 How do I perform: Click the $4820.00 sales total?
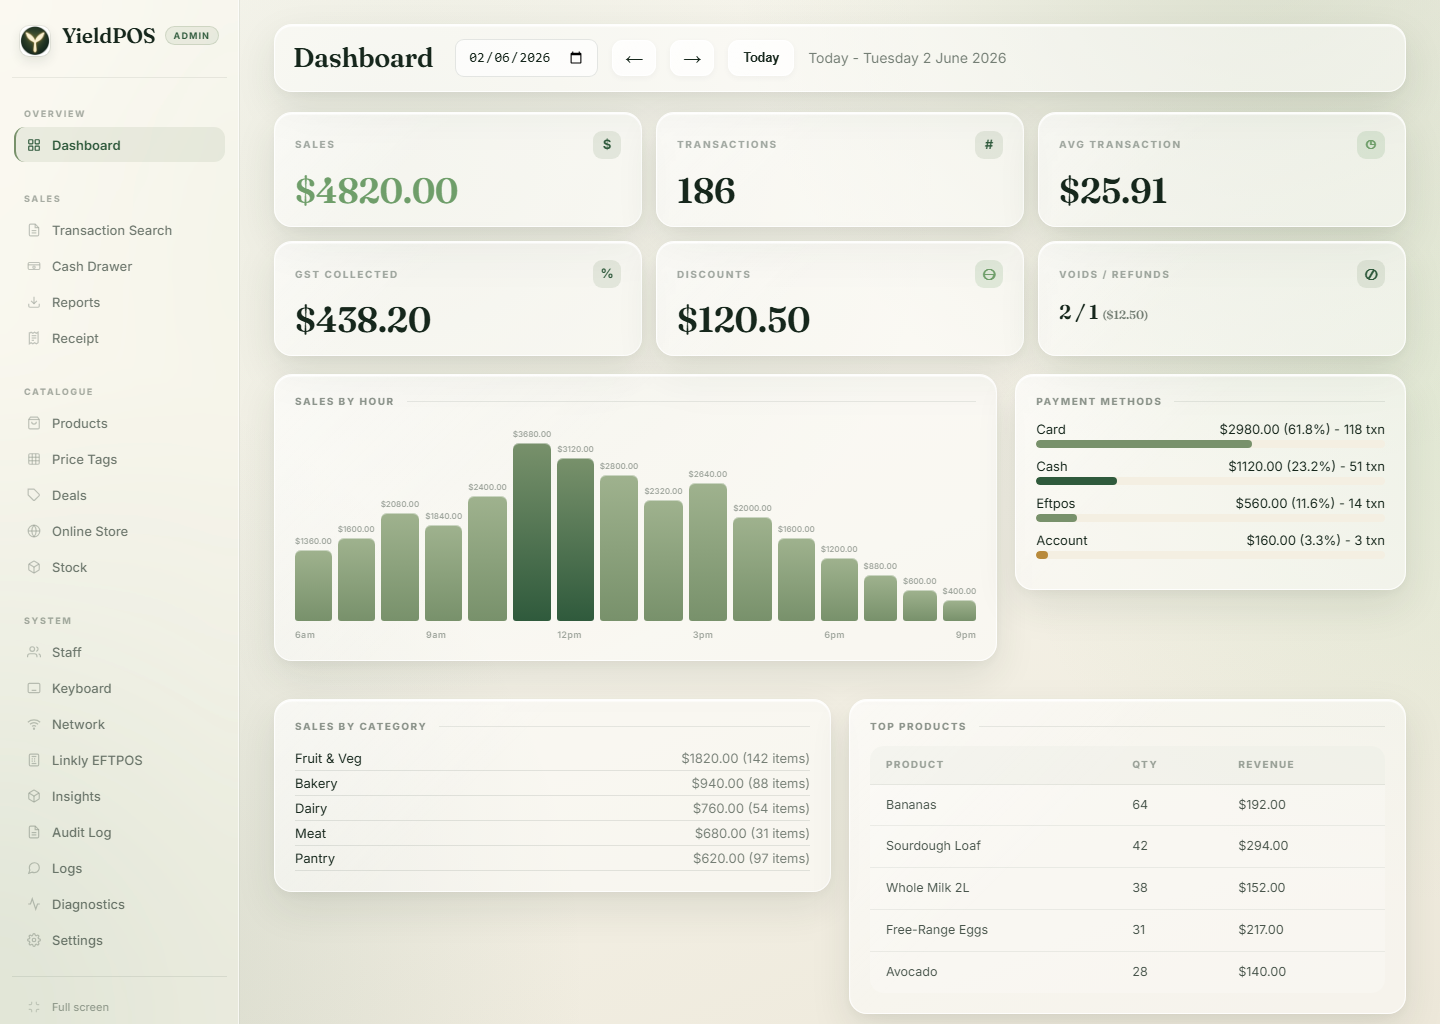[377, 191]
